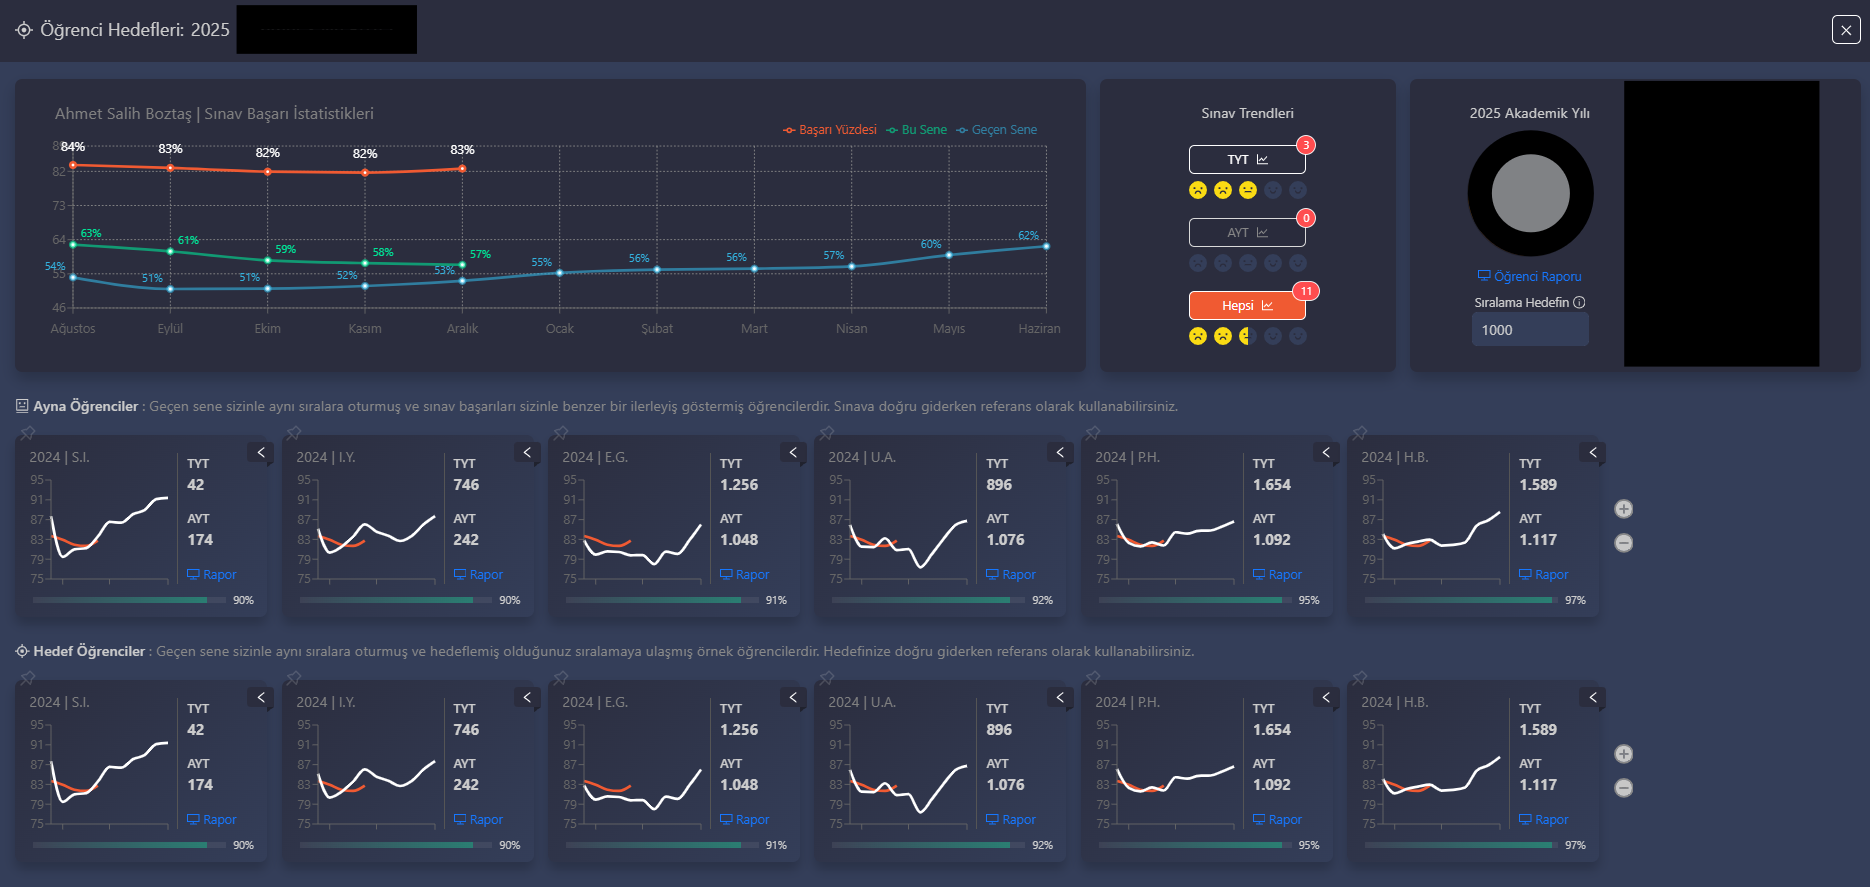Open Rapor for I.Y. mirror student

click(x=478, y=575)
